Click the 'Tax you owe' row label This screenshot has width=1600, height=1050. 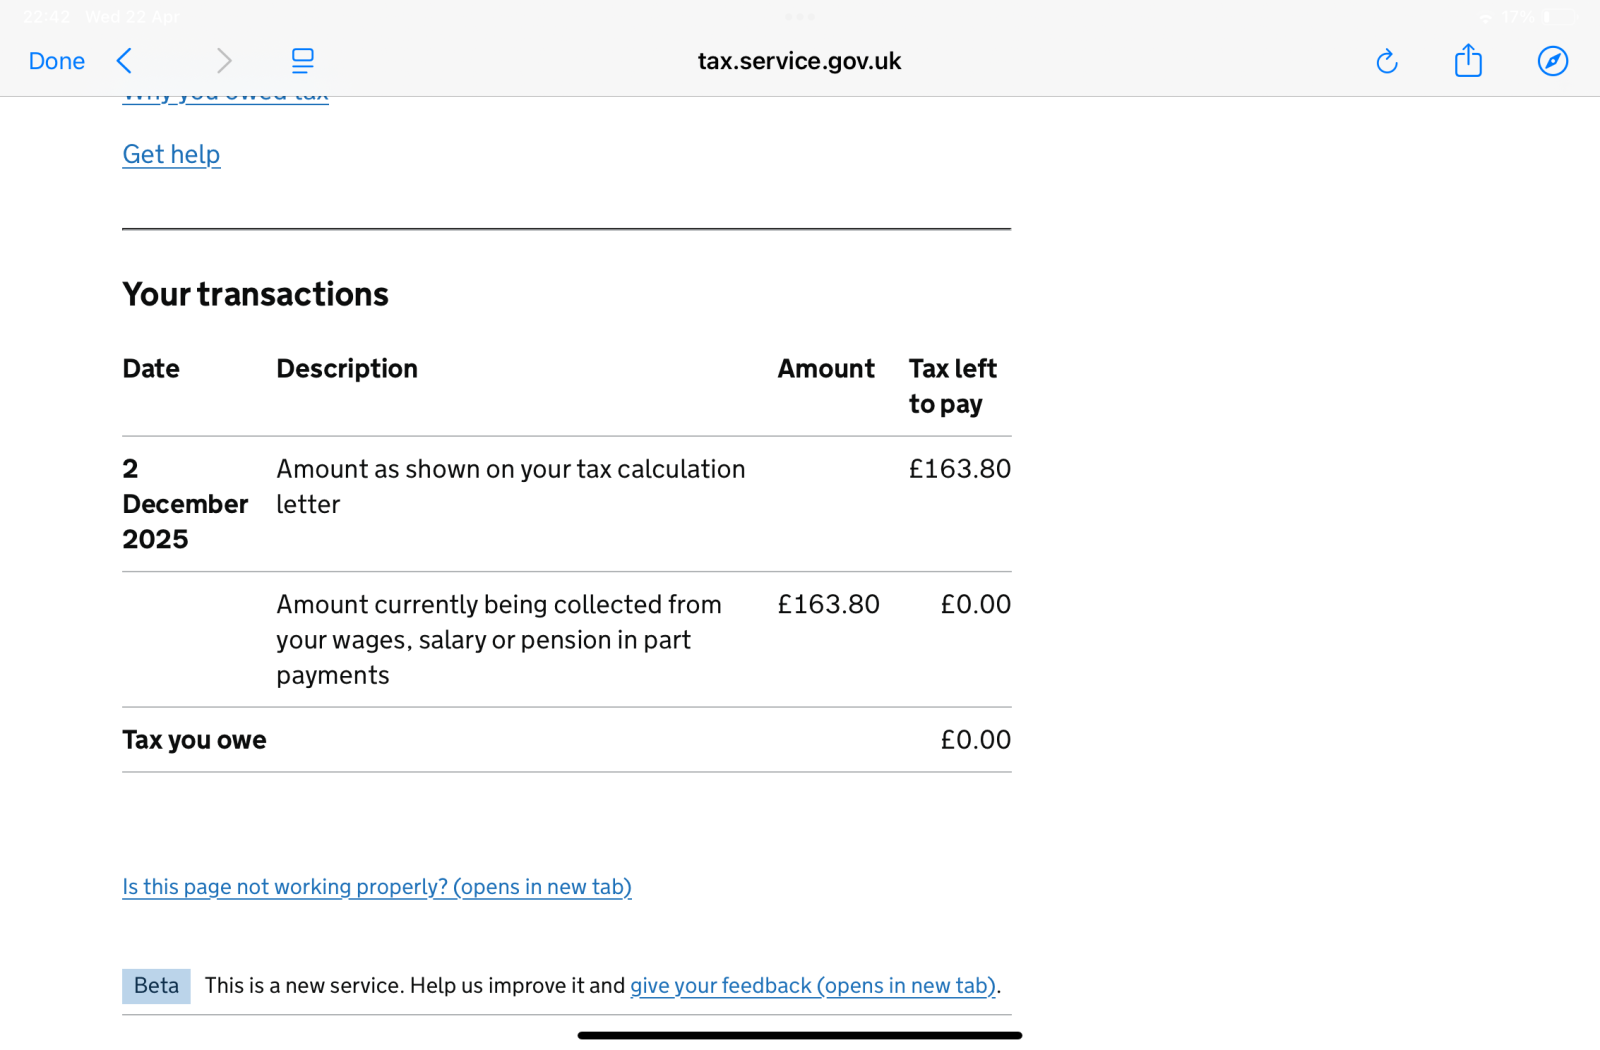pyautogui.click(x=194, y=740)
